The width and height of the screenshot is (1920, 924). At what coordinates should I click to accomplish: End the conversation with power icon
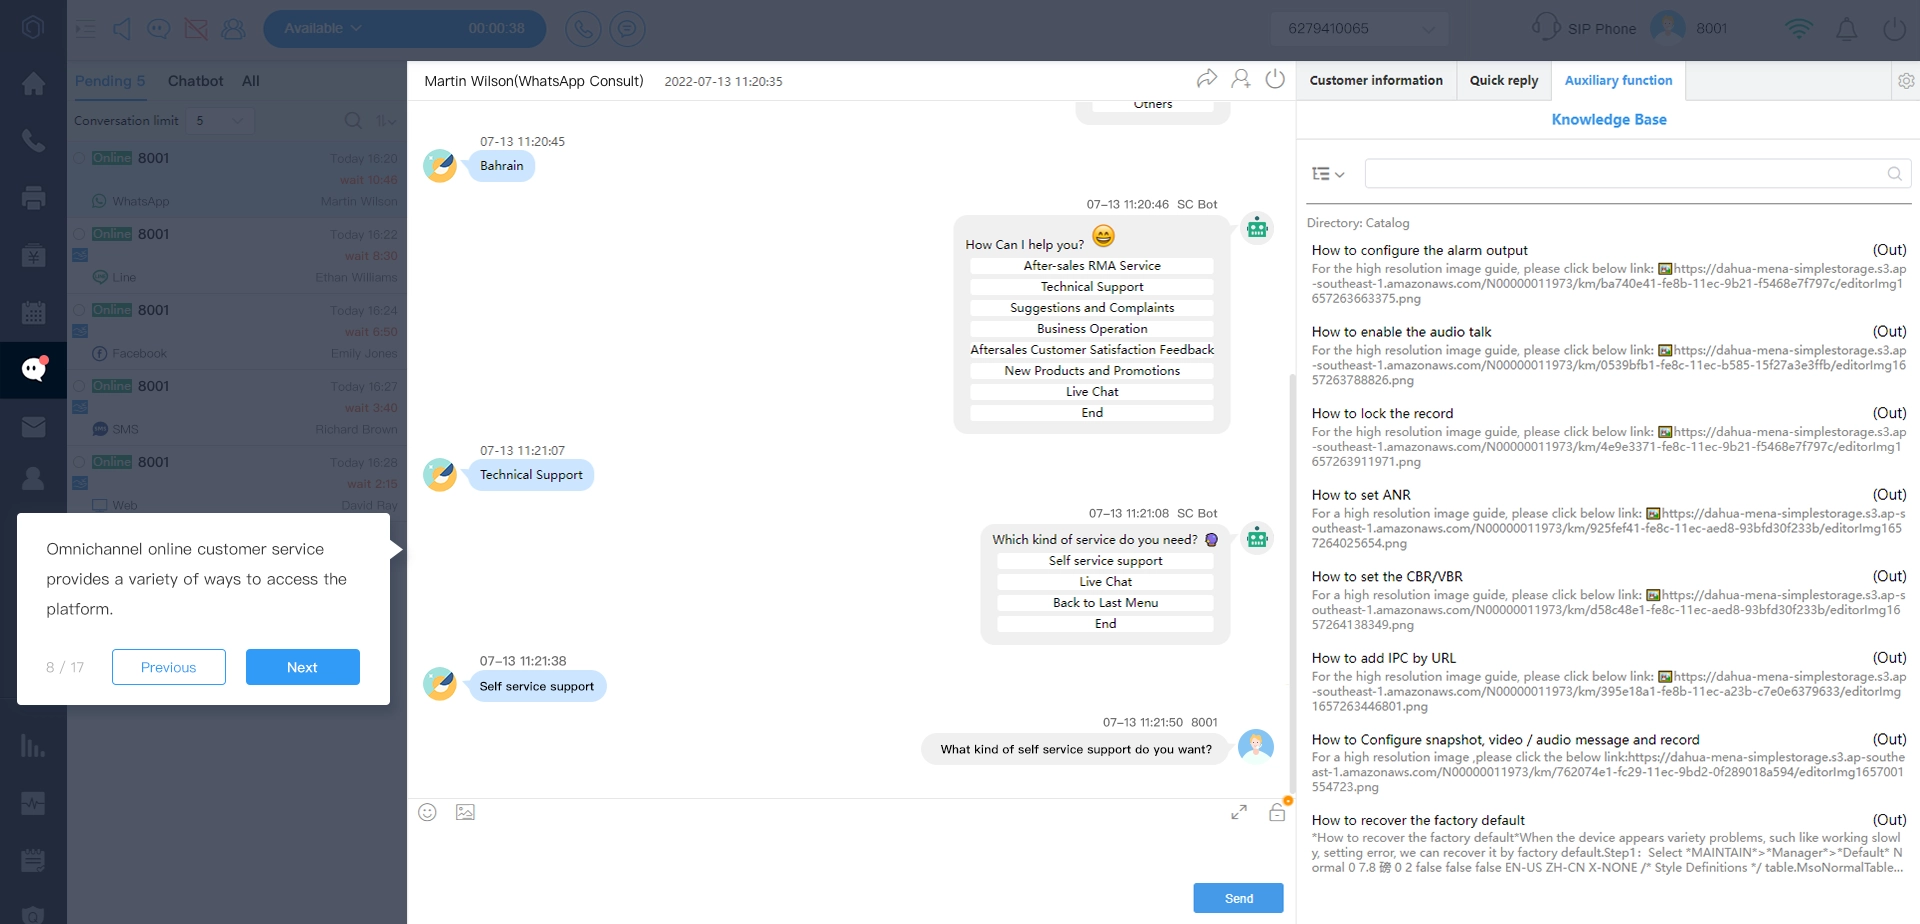point(1275,79)
